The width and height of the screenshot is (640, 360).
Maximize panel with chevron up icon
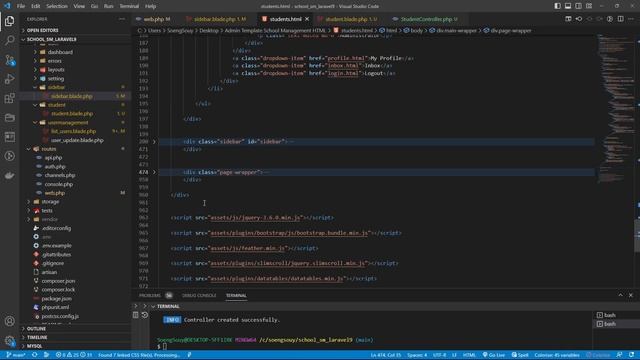click(x=620, y=295)
